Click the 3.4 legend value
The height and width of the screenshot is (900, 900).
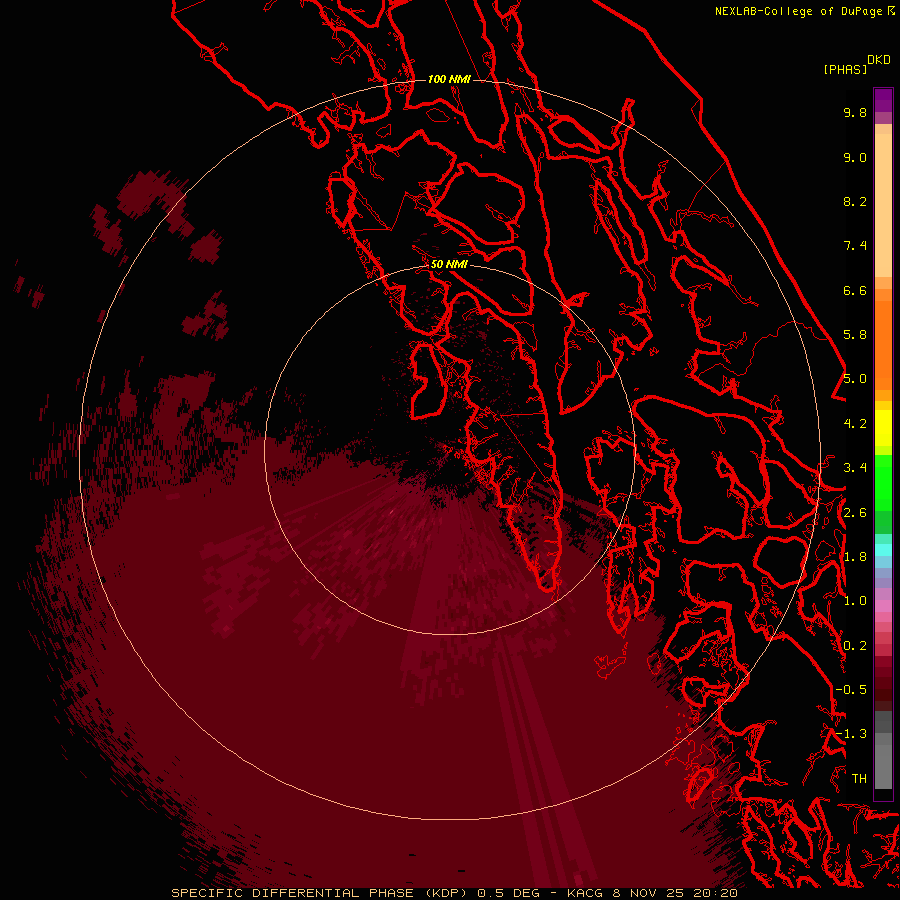tap(855, 468)
